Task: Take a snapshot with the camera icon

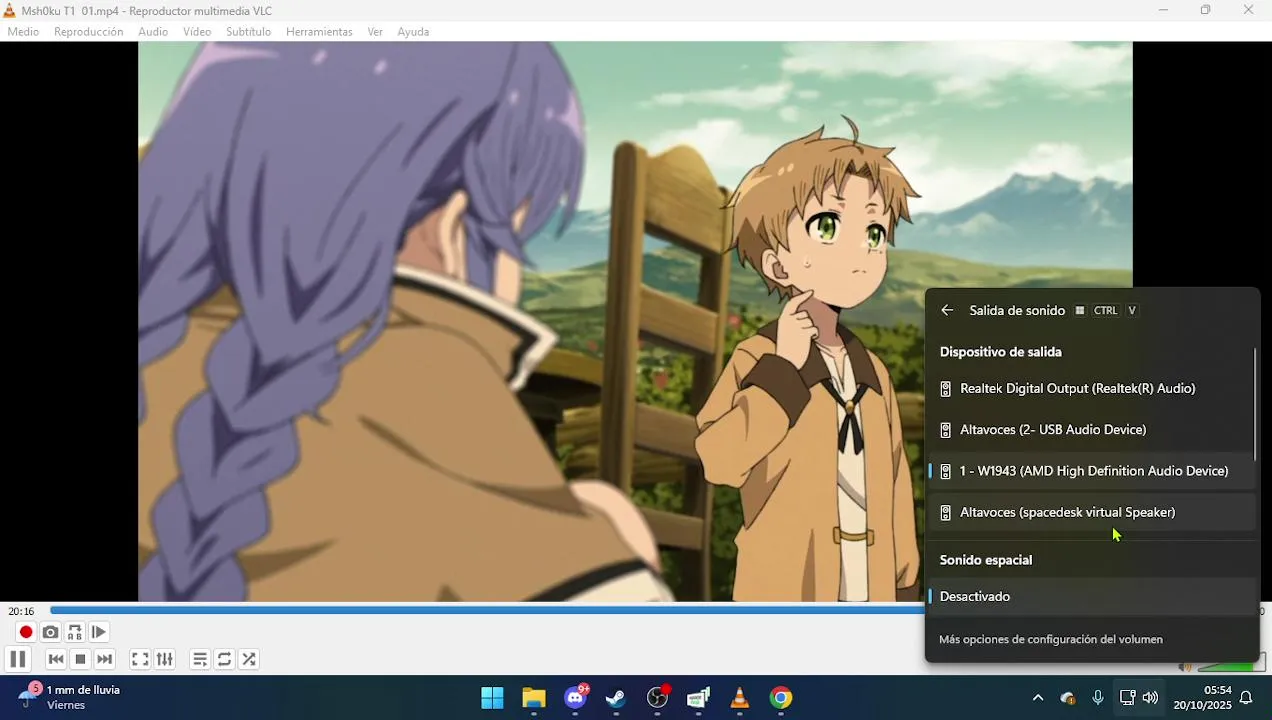Action: click(x=50, y=632)
